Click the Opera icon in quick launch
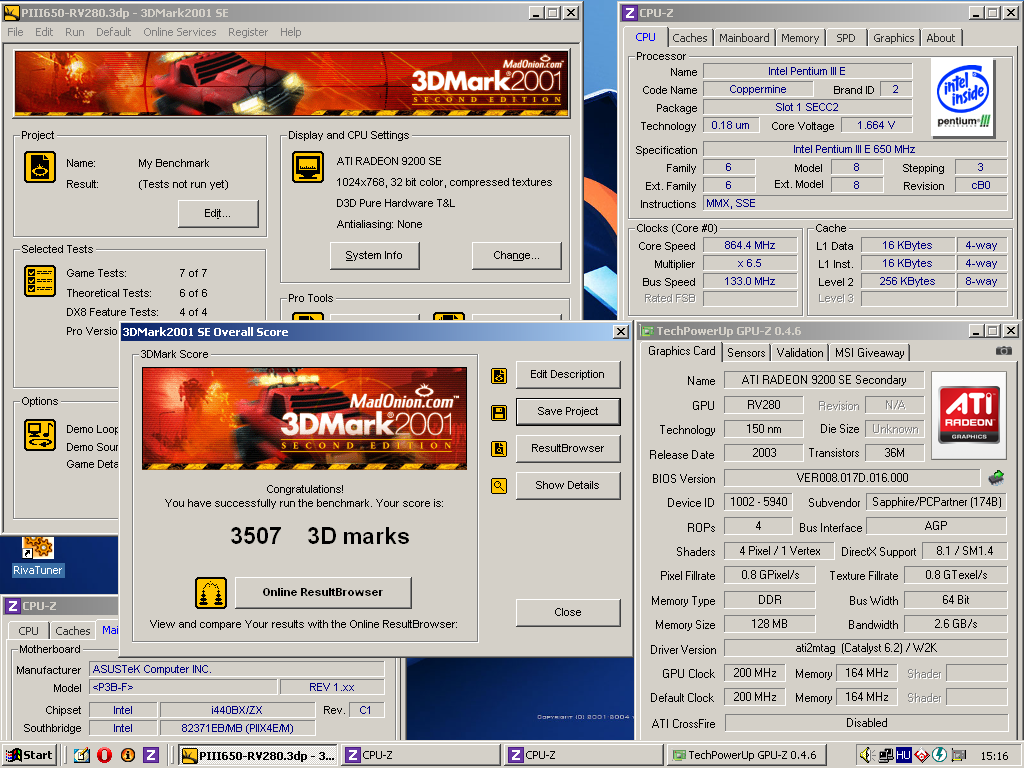This screenshot has width=1024, height=768. click(x=104, y=755)
